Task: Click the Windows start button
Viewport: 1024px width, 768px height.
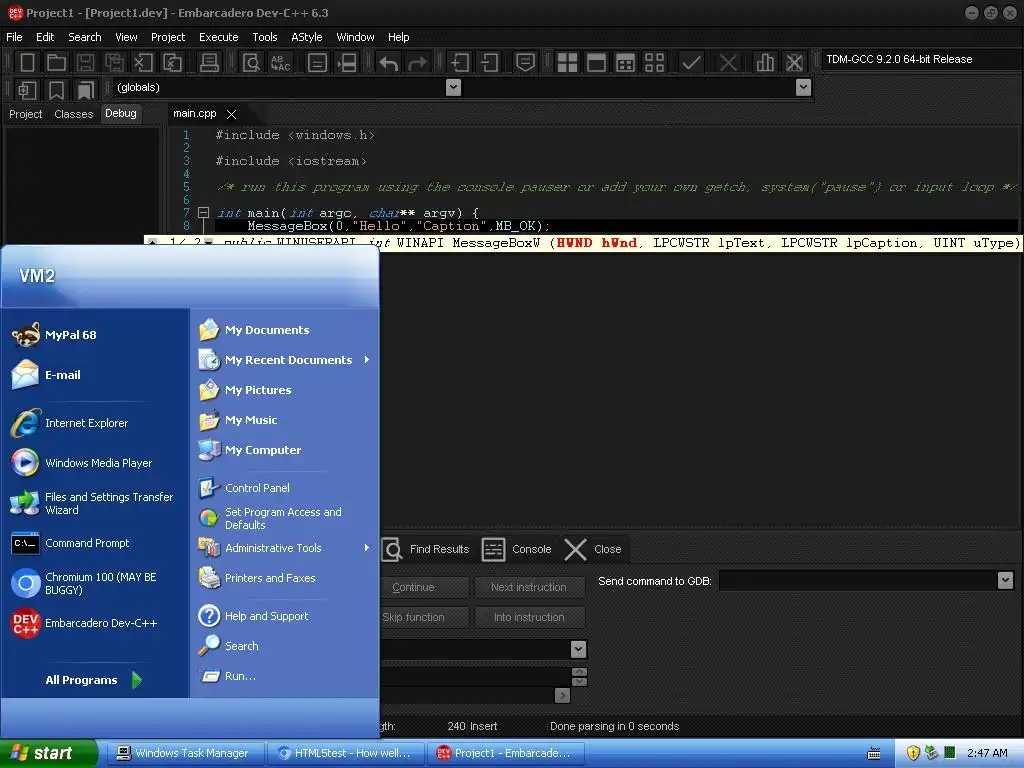Action: (x=48, y=753)
